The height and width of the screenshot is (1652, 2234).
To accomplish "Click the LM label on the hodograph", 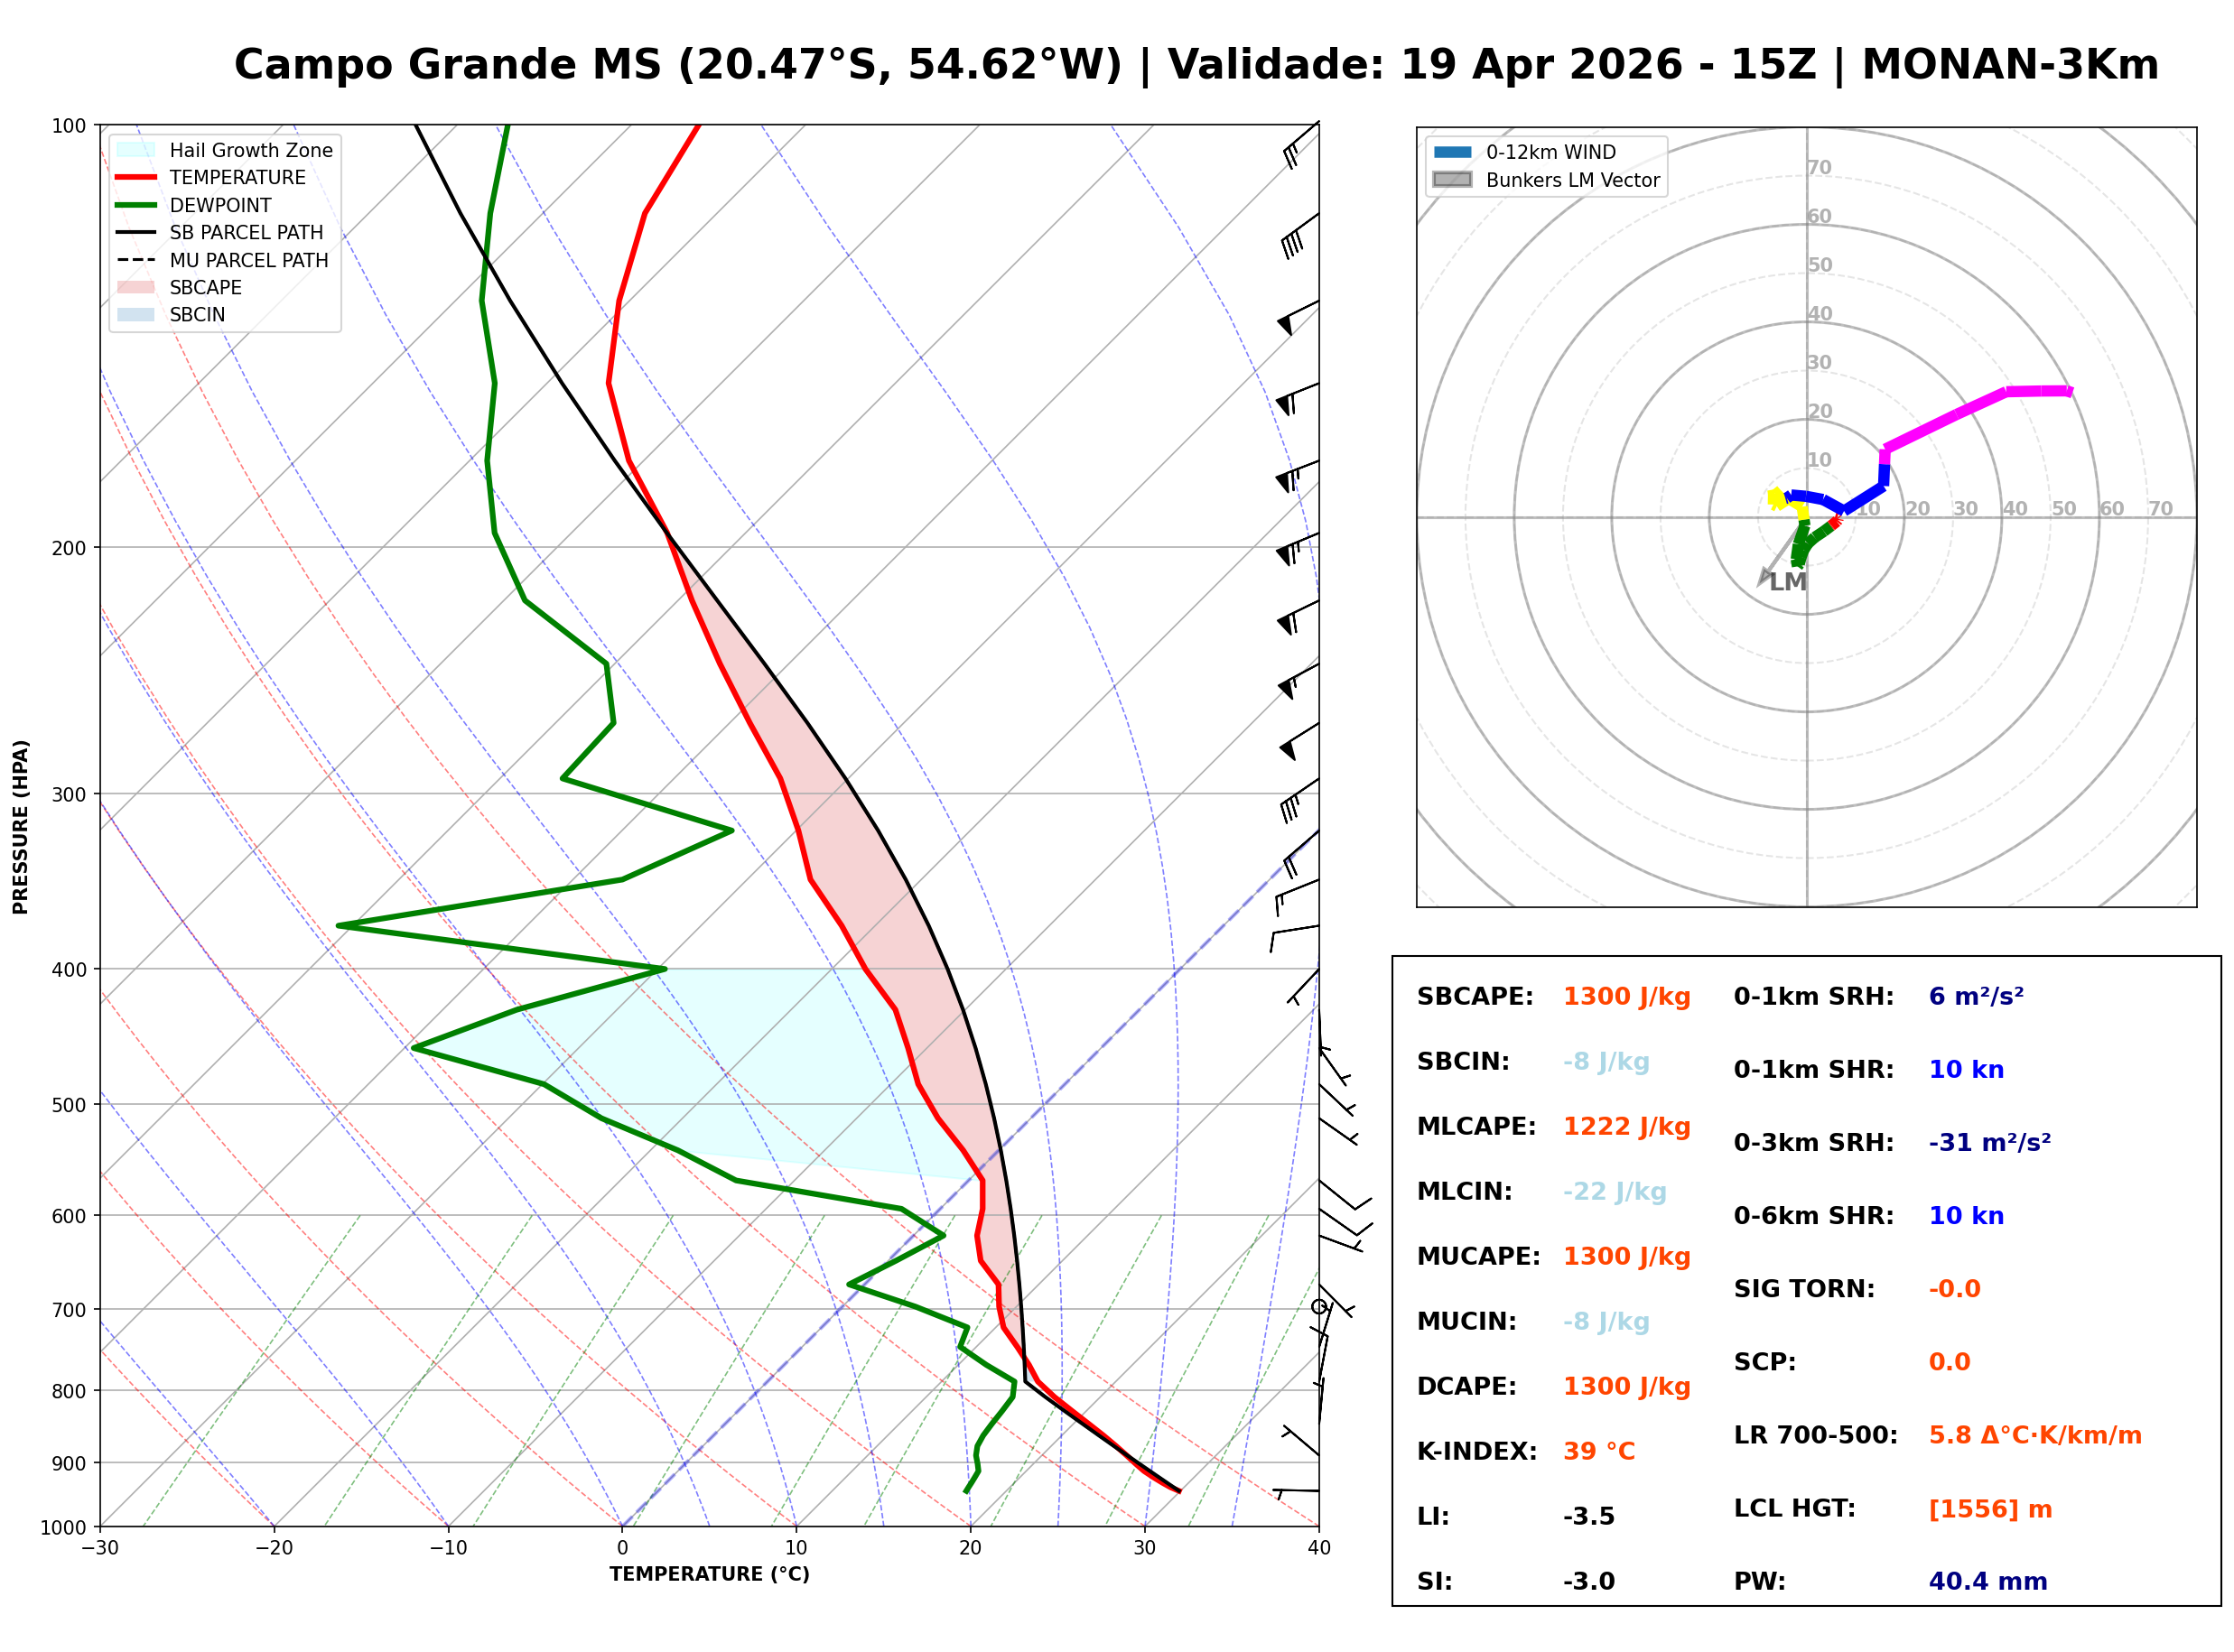I will point(1787,582).
